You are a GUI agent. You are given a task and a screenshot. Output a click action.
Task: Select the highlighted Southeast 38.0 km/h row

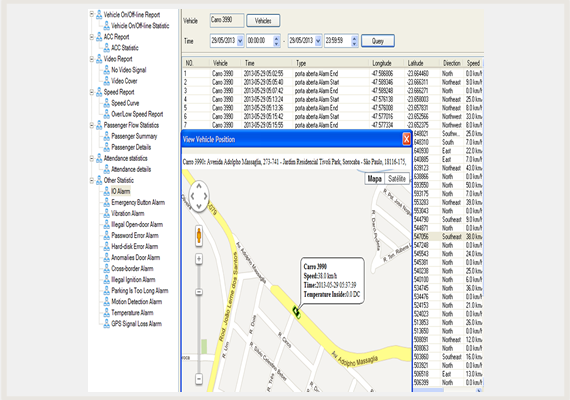click(447, 237)
